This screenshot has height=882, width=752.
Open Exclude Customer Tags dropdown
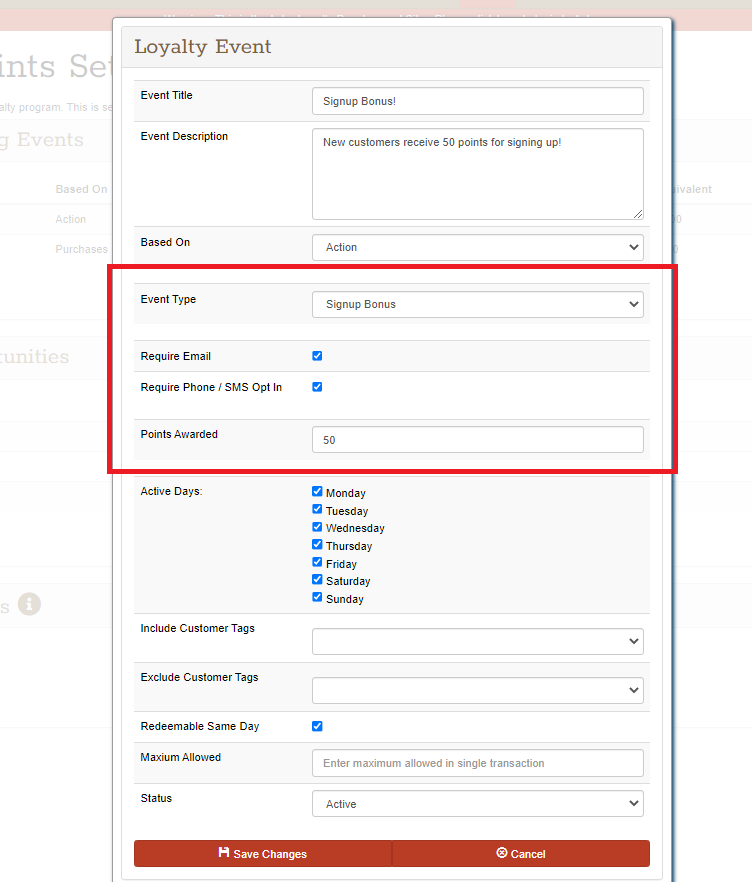(x=477, y=690)
